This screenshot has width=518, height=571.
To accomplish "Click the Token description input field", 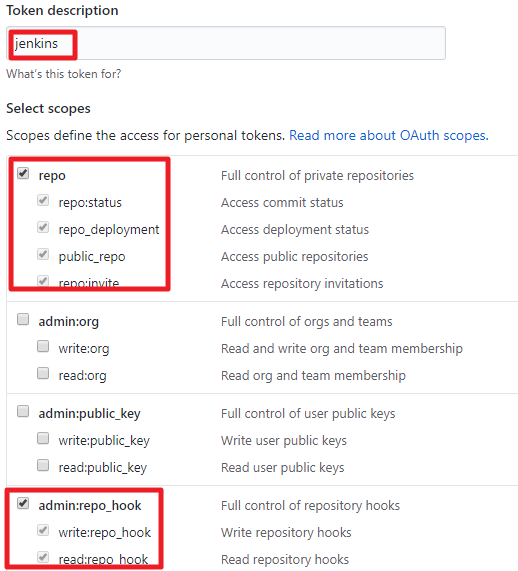I will pyautogui.click(x=225, y=43).
